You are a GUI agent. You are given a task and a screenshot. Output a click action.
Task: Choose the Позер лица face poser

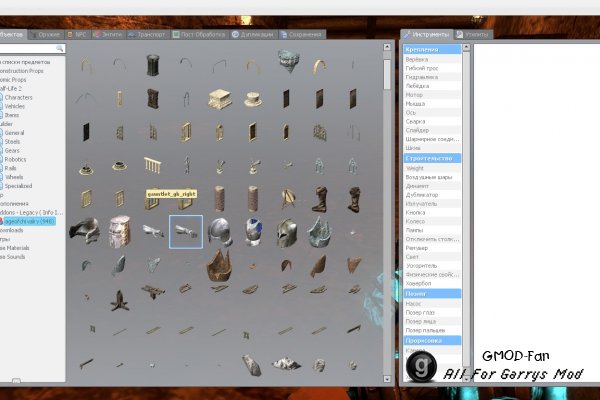click(432, 322)
